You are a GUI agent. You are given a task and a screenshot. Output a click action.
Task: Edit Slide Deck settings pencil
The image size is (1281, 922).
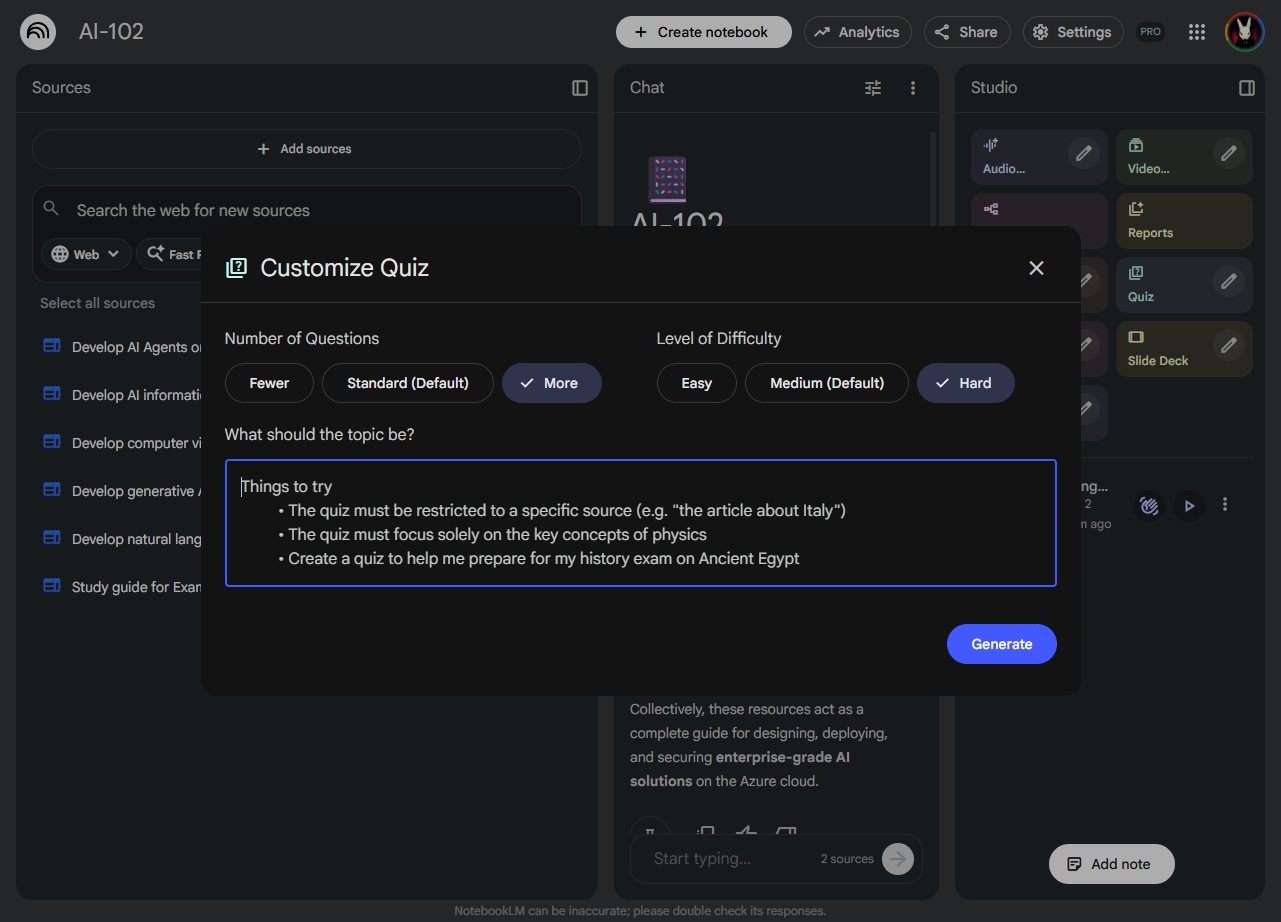pyautogui.click(x=1229, y=345)
